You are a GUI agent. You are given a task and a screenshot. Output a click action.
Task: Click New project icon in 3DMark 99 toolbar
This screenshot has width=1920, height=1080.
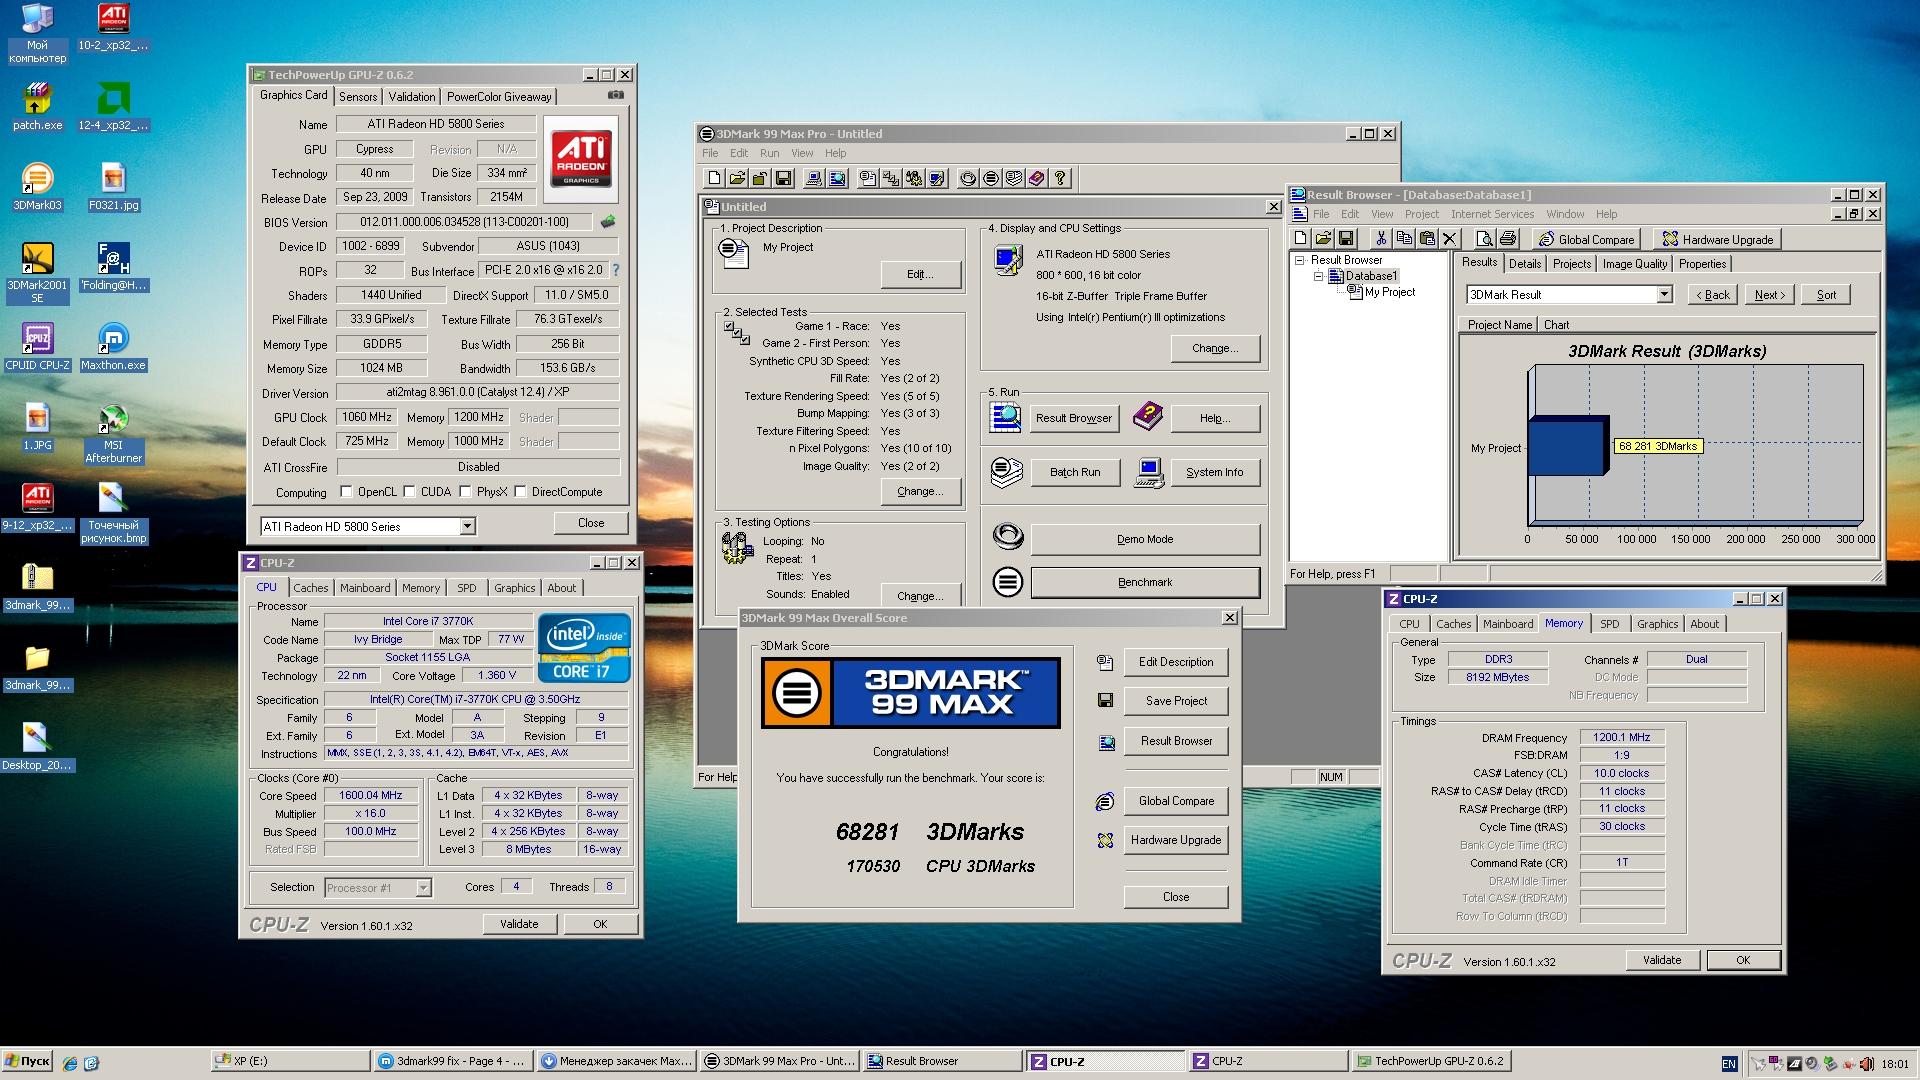pos(714,178)
